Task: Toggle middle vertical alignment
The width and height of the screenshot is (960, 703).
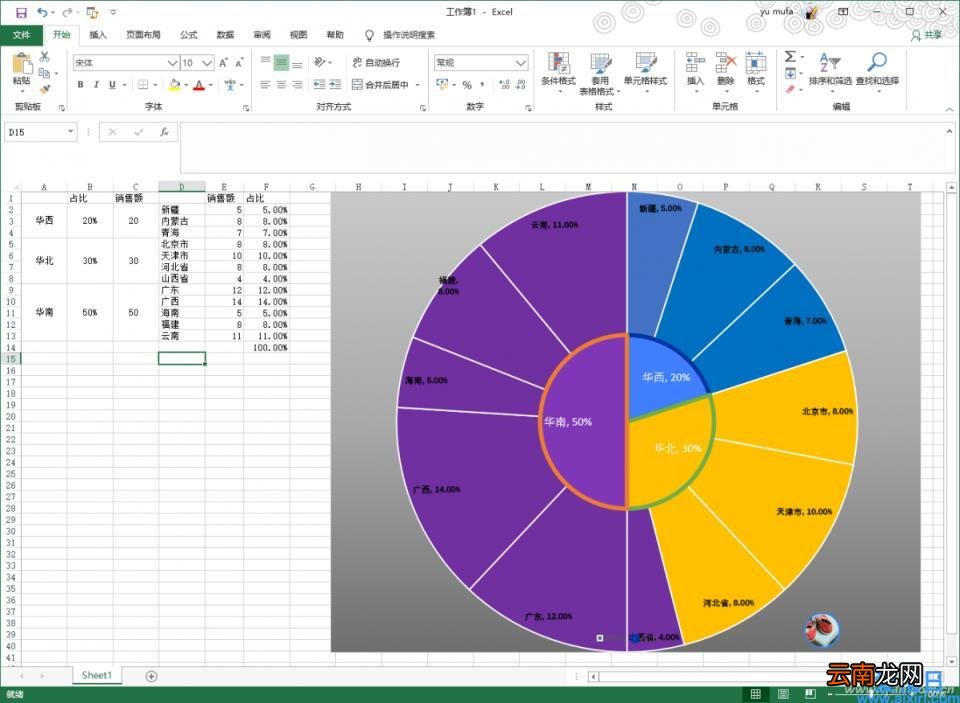Action: pos(281,62)
